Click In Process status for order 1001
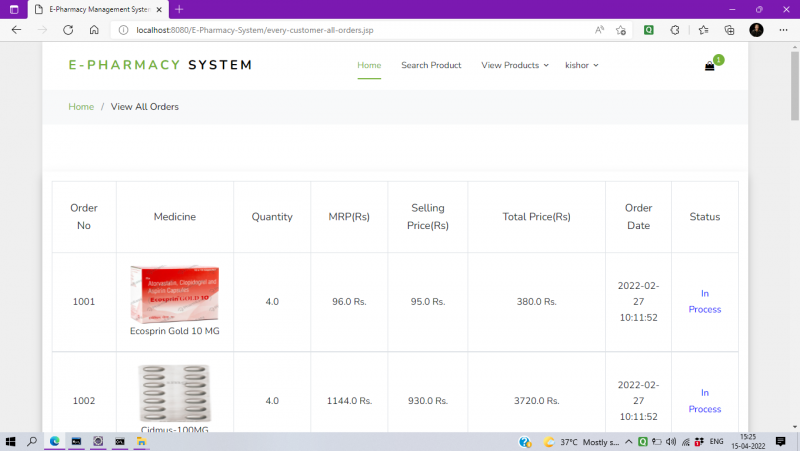800x451 pixels. click(x=705, y=302)
